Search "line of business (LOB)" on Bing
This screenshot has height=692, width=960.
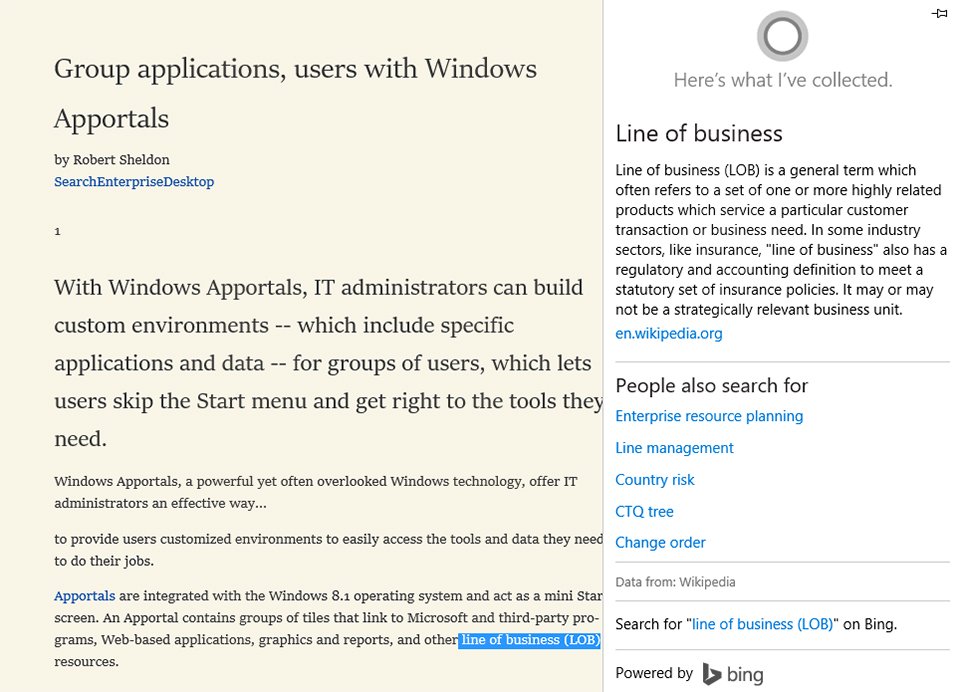click(x=762, y=624)
